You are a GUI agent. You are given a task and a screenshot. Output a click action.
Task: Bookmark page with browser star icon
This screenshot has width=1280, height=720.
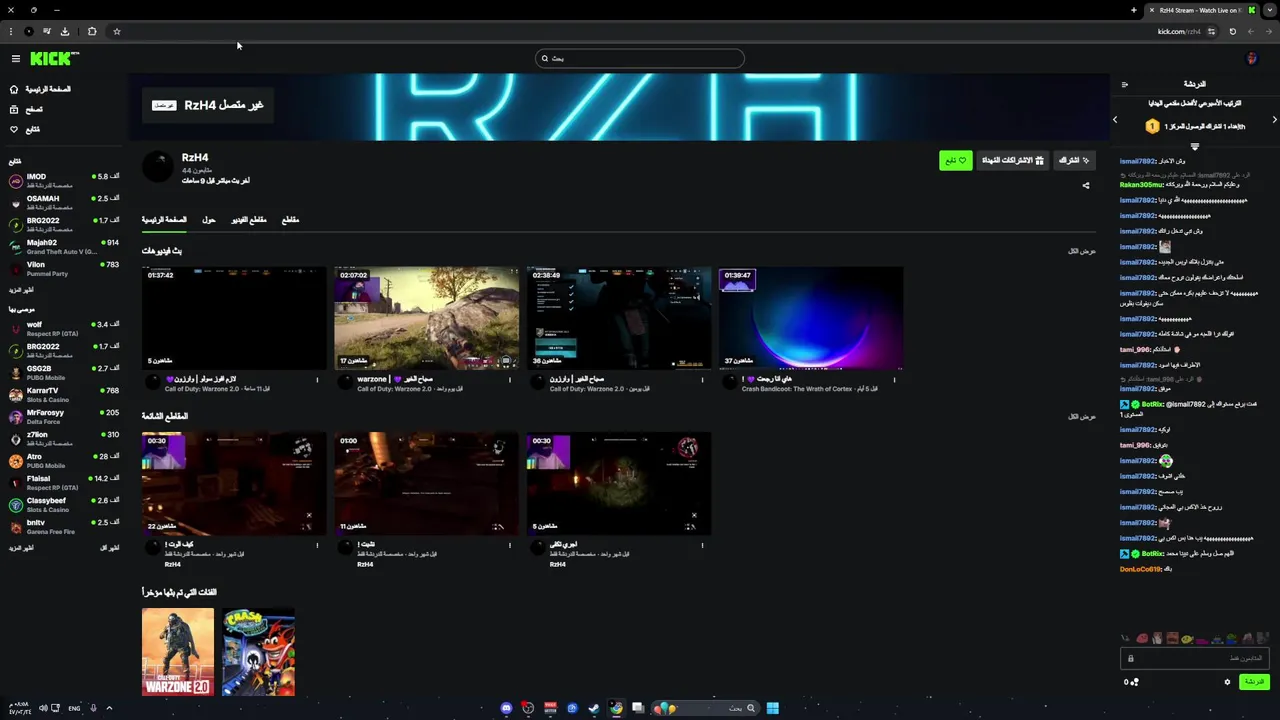coord(117,31)
